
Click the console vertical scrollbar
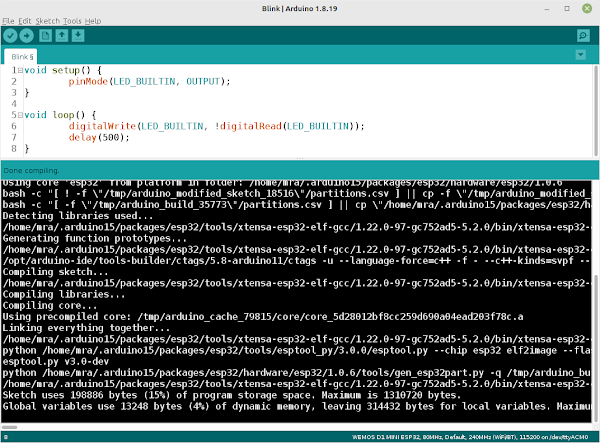click(595, 348)
